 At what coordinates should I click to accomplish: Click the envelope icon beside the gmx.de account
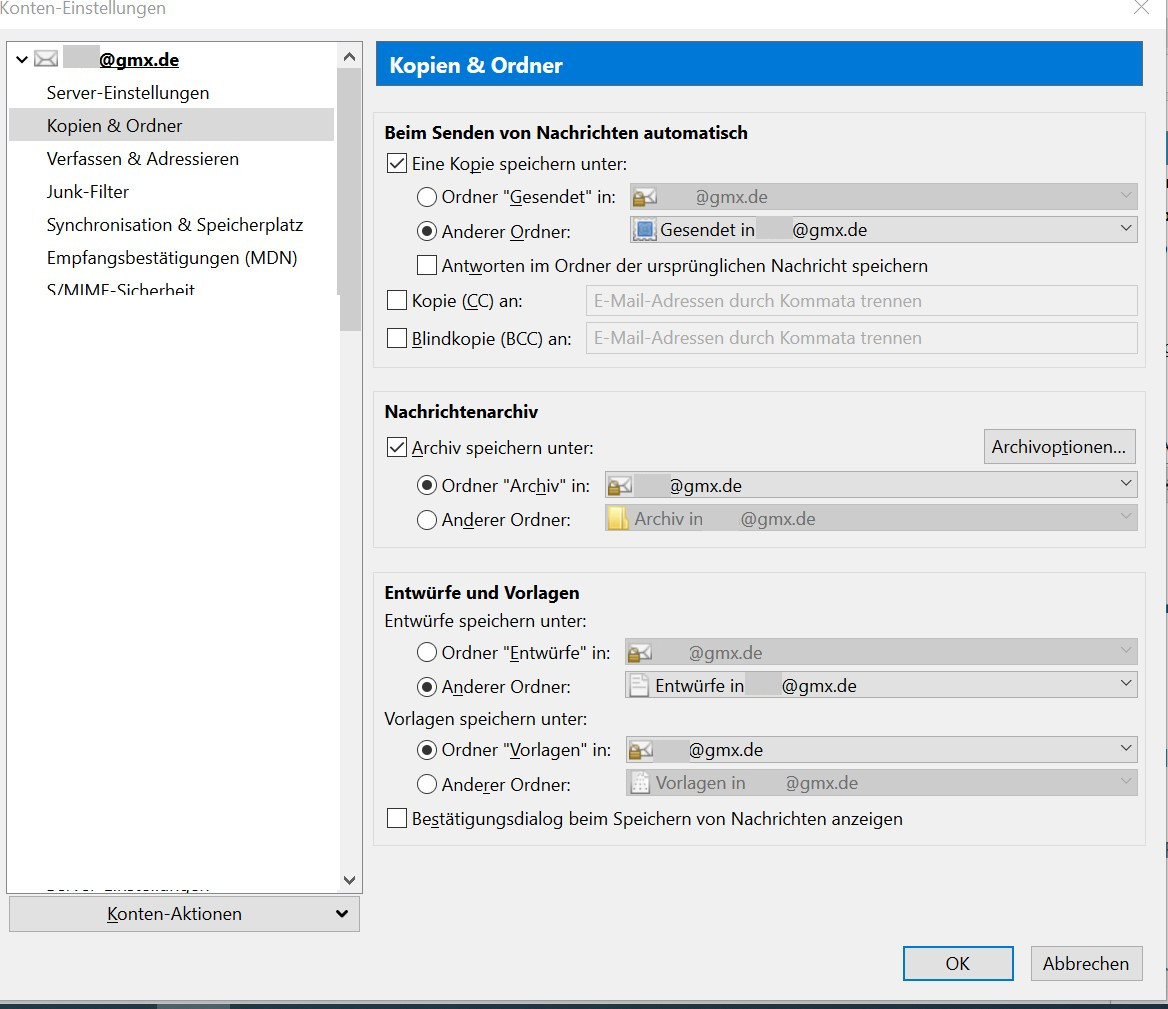(x=46, y=59)
